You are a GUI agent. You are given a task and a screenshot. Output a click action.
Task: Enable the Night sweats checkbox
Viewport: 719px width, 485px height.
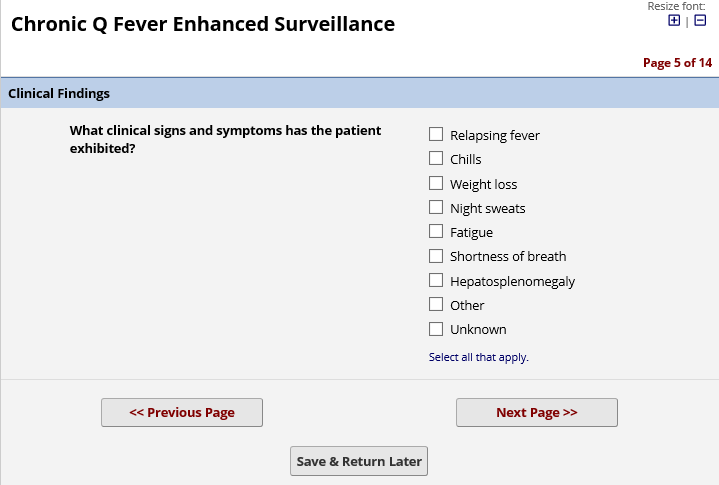pyautogui.click(x=436, y=207)
